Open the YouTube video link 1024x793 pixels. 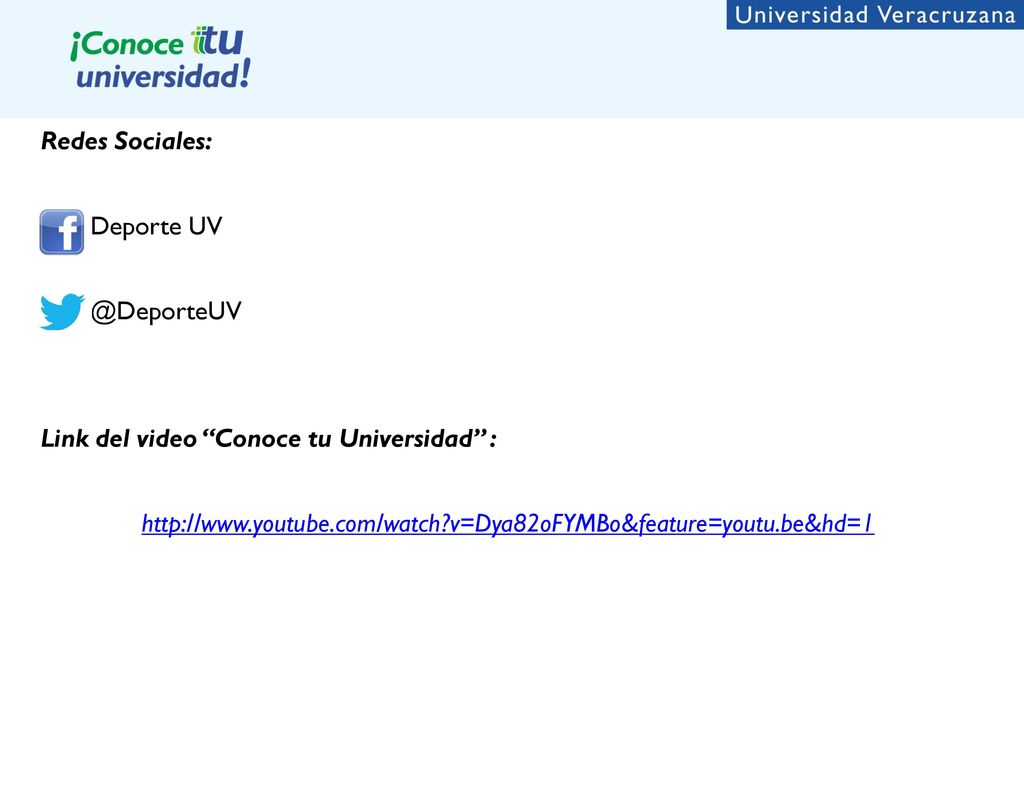tap(507, 524)
